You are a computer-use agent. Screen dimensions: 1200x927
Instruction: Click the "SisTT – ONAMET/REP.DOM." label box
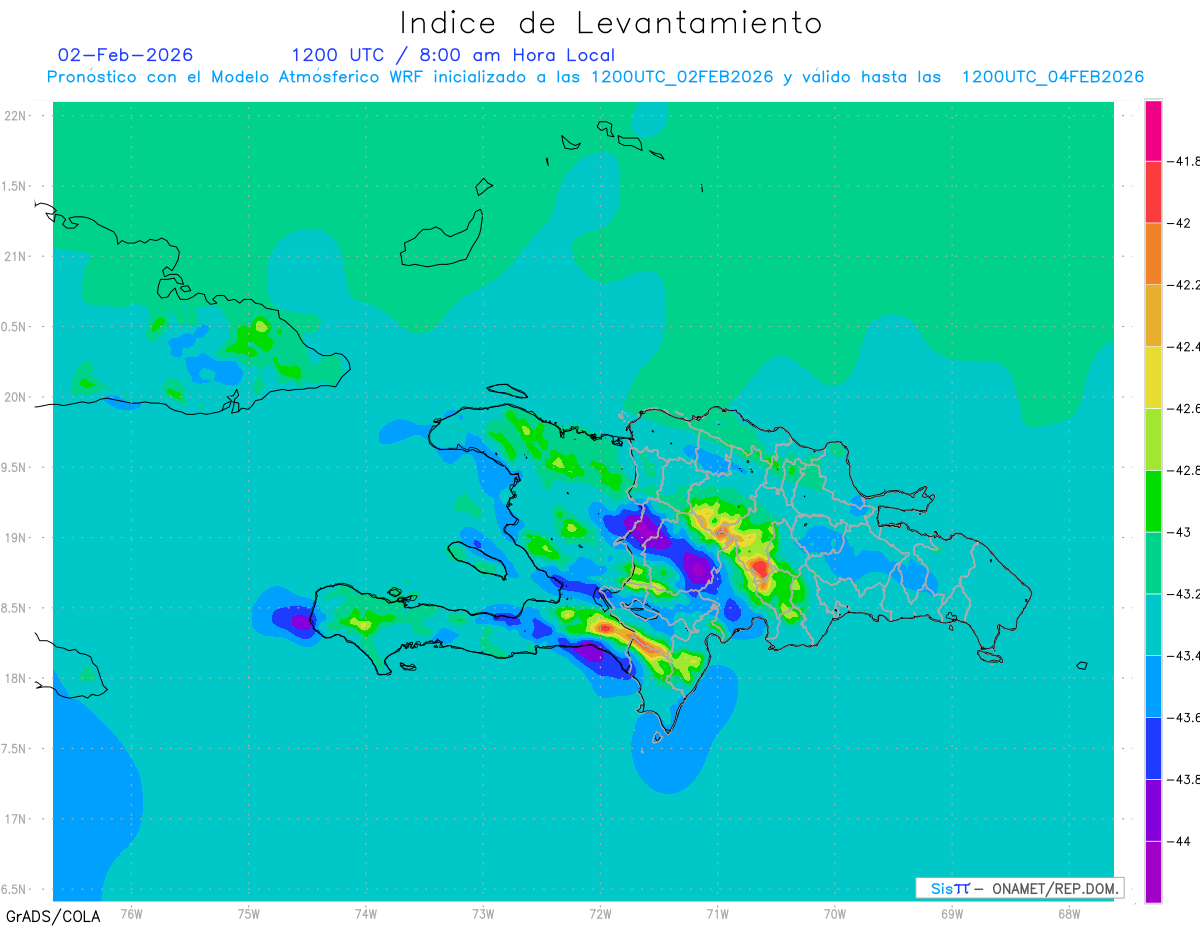pos(1019,888)
